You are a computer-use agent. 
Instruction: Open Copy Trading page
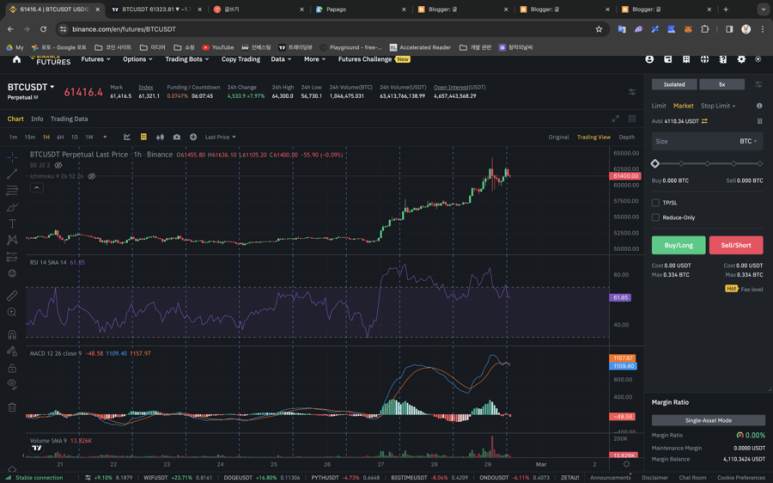[241, 59]
